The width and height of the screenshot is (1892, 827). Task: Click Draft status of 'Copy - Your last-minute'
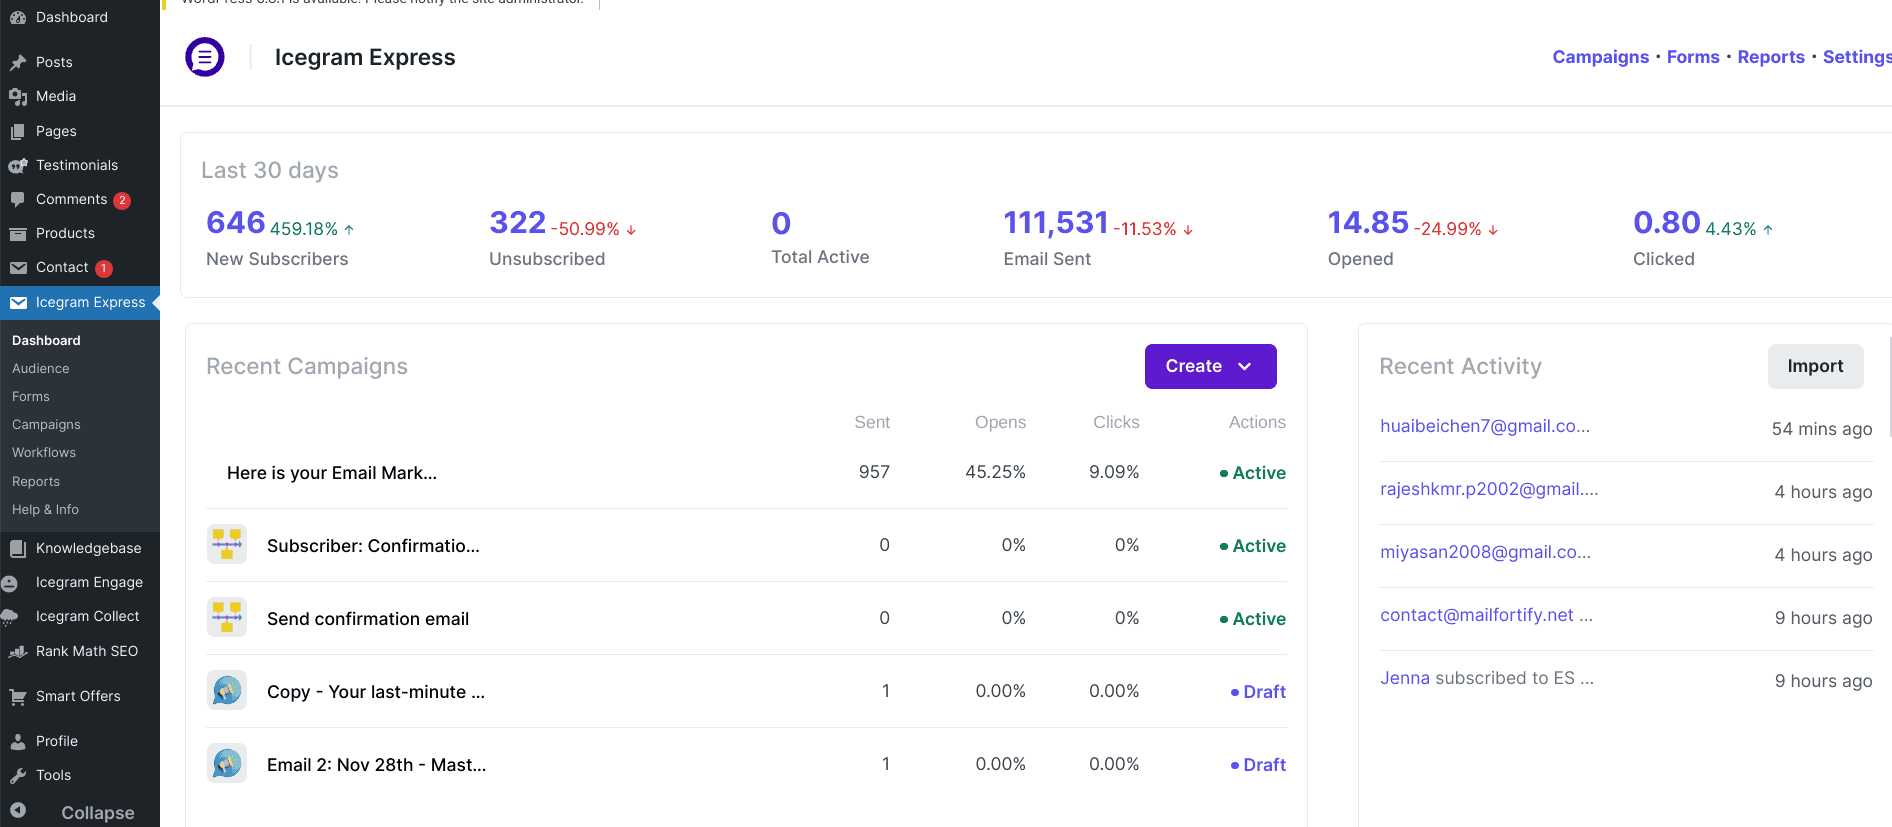point(1258,692)
